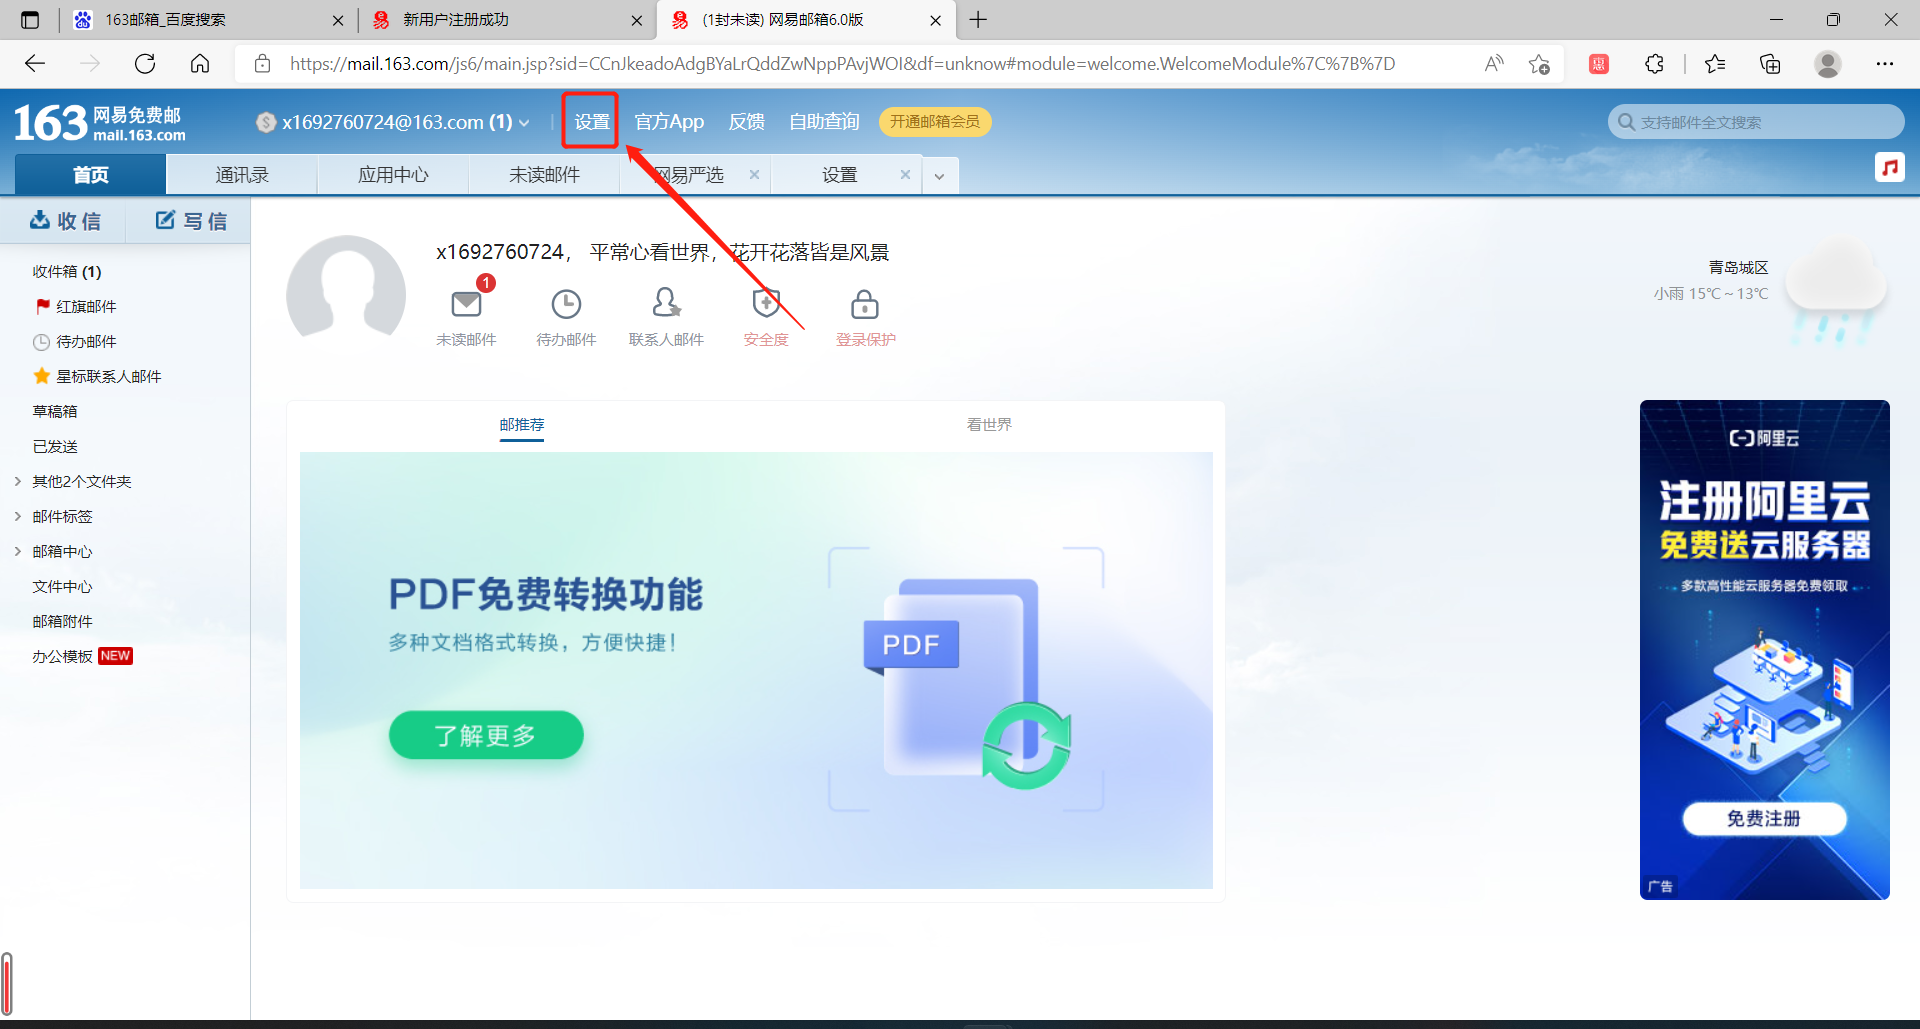Select the 看世界 content tab
Image resolution: width=1920 pixels, height=1029 pixels.
(989, 425)
